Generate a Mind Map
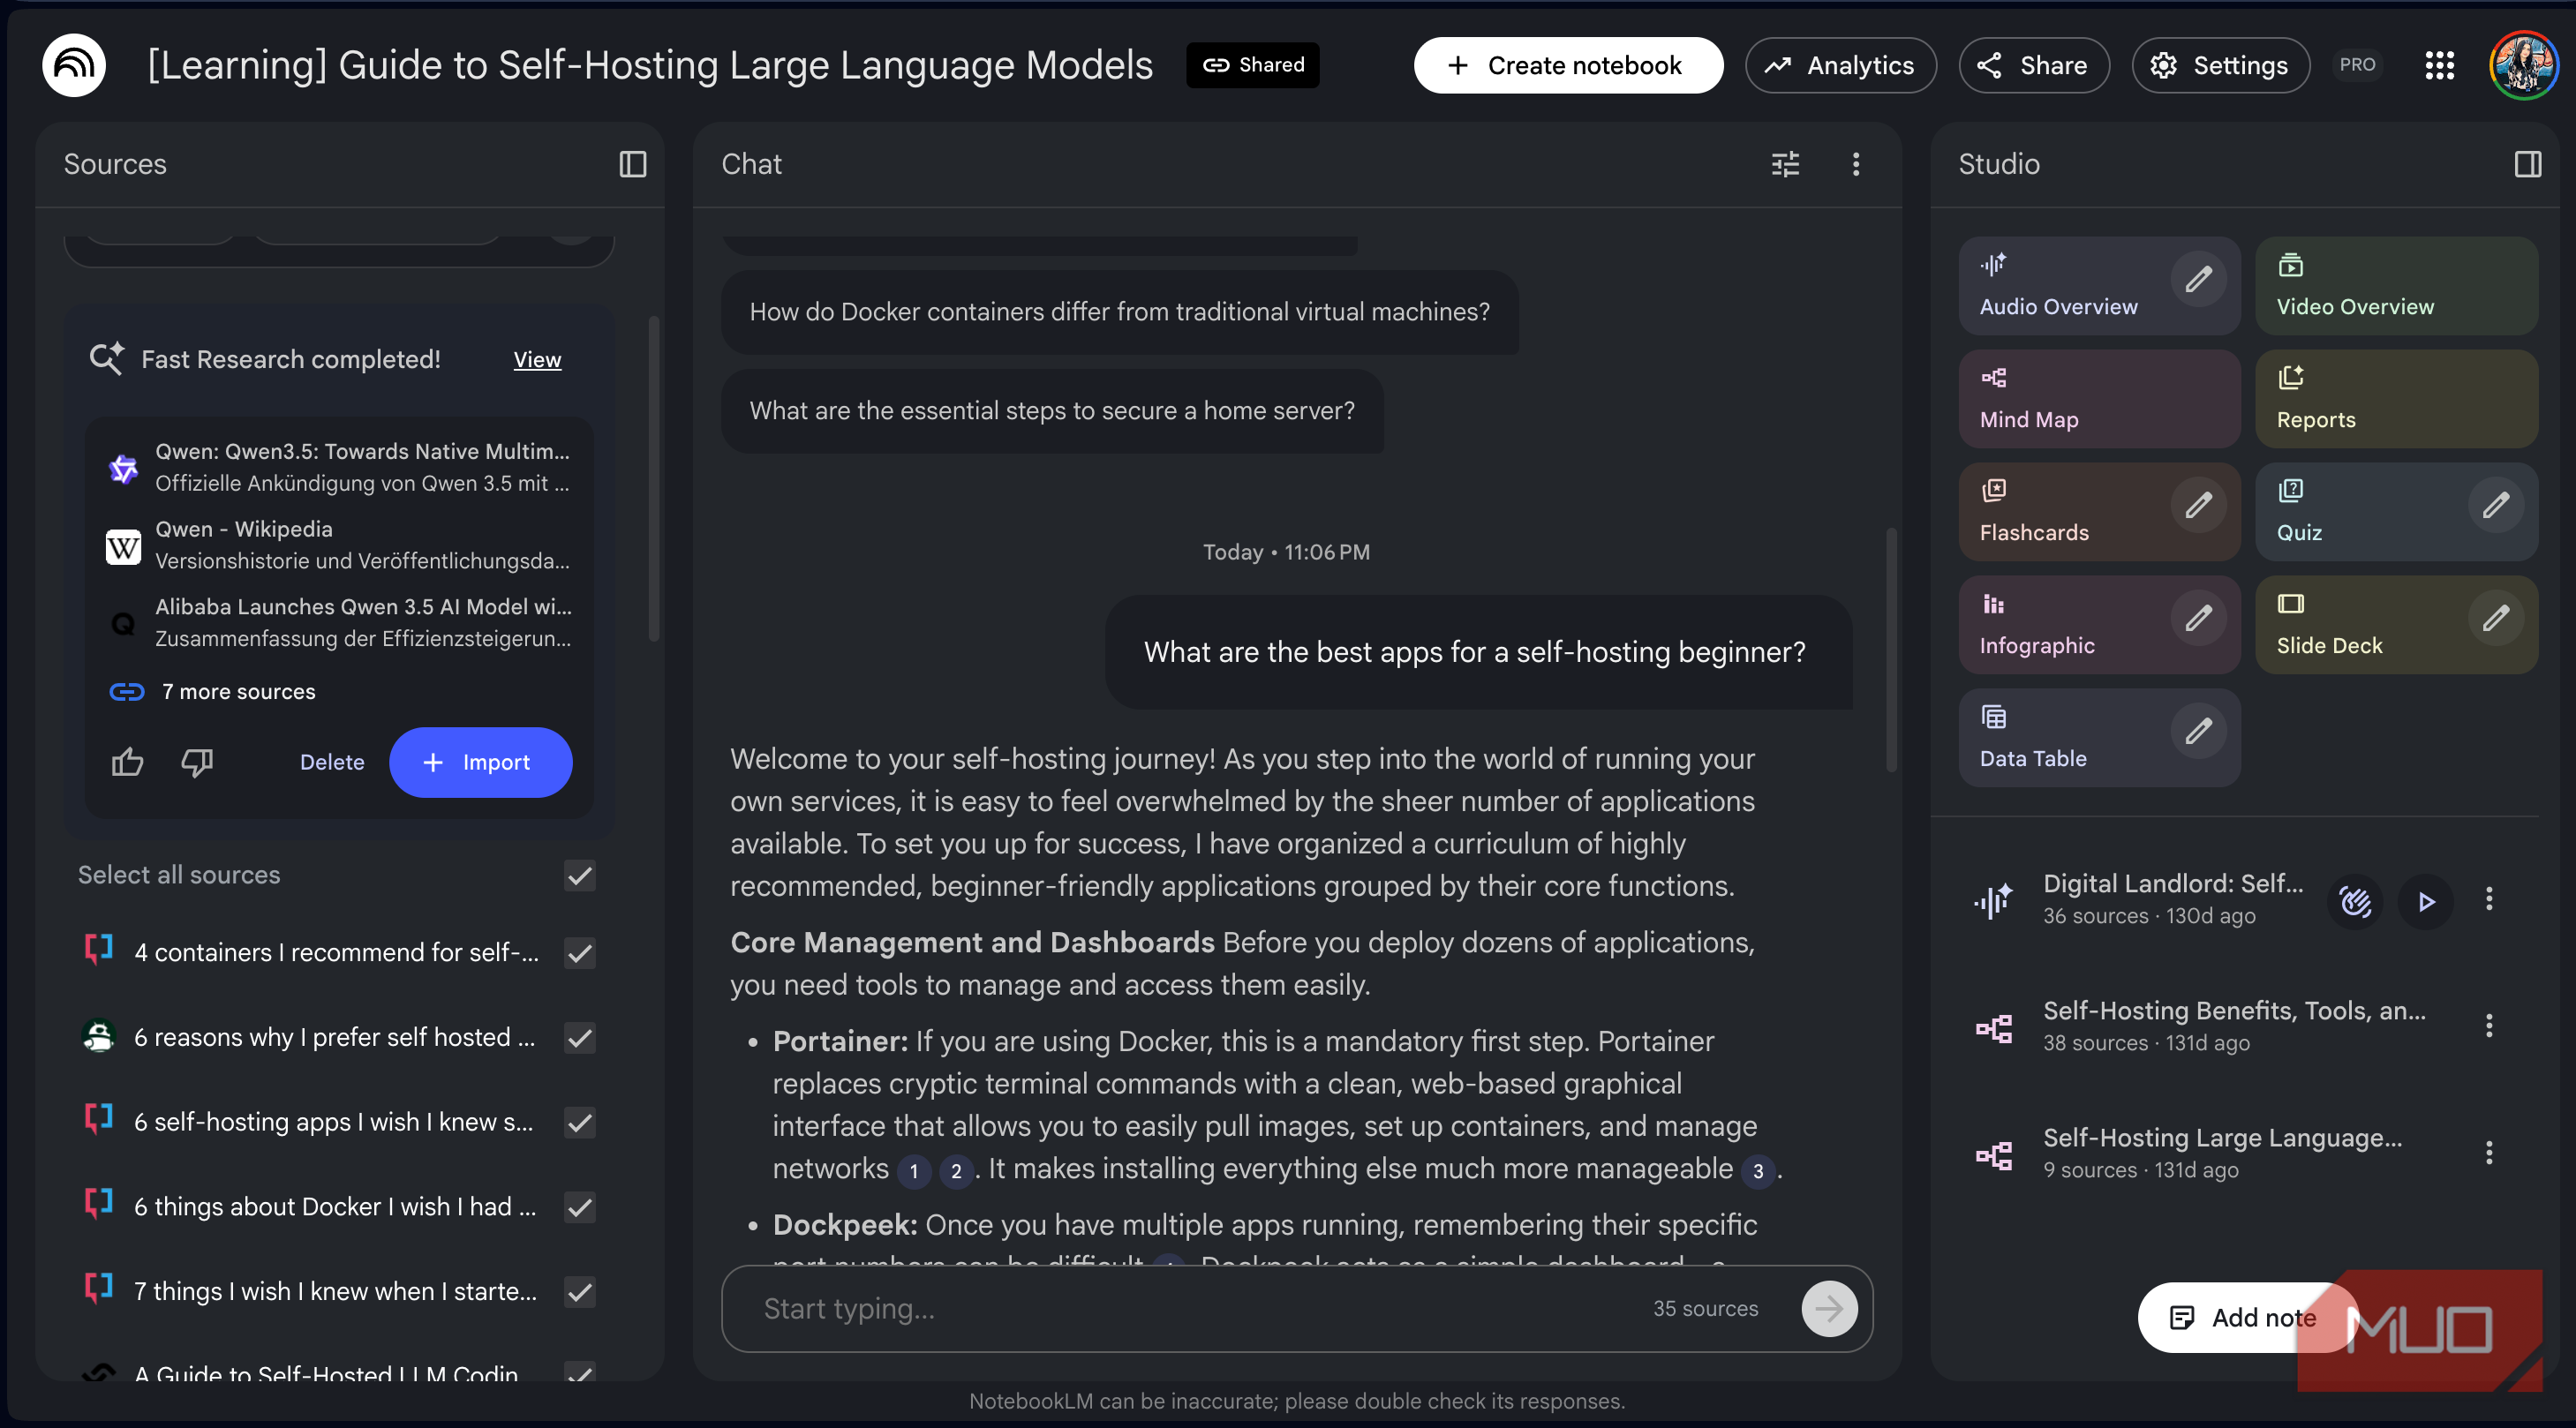The width and height of the screenshot is (2576, 1428). tap(2099, 398)
